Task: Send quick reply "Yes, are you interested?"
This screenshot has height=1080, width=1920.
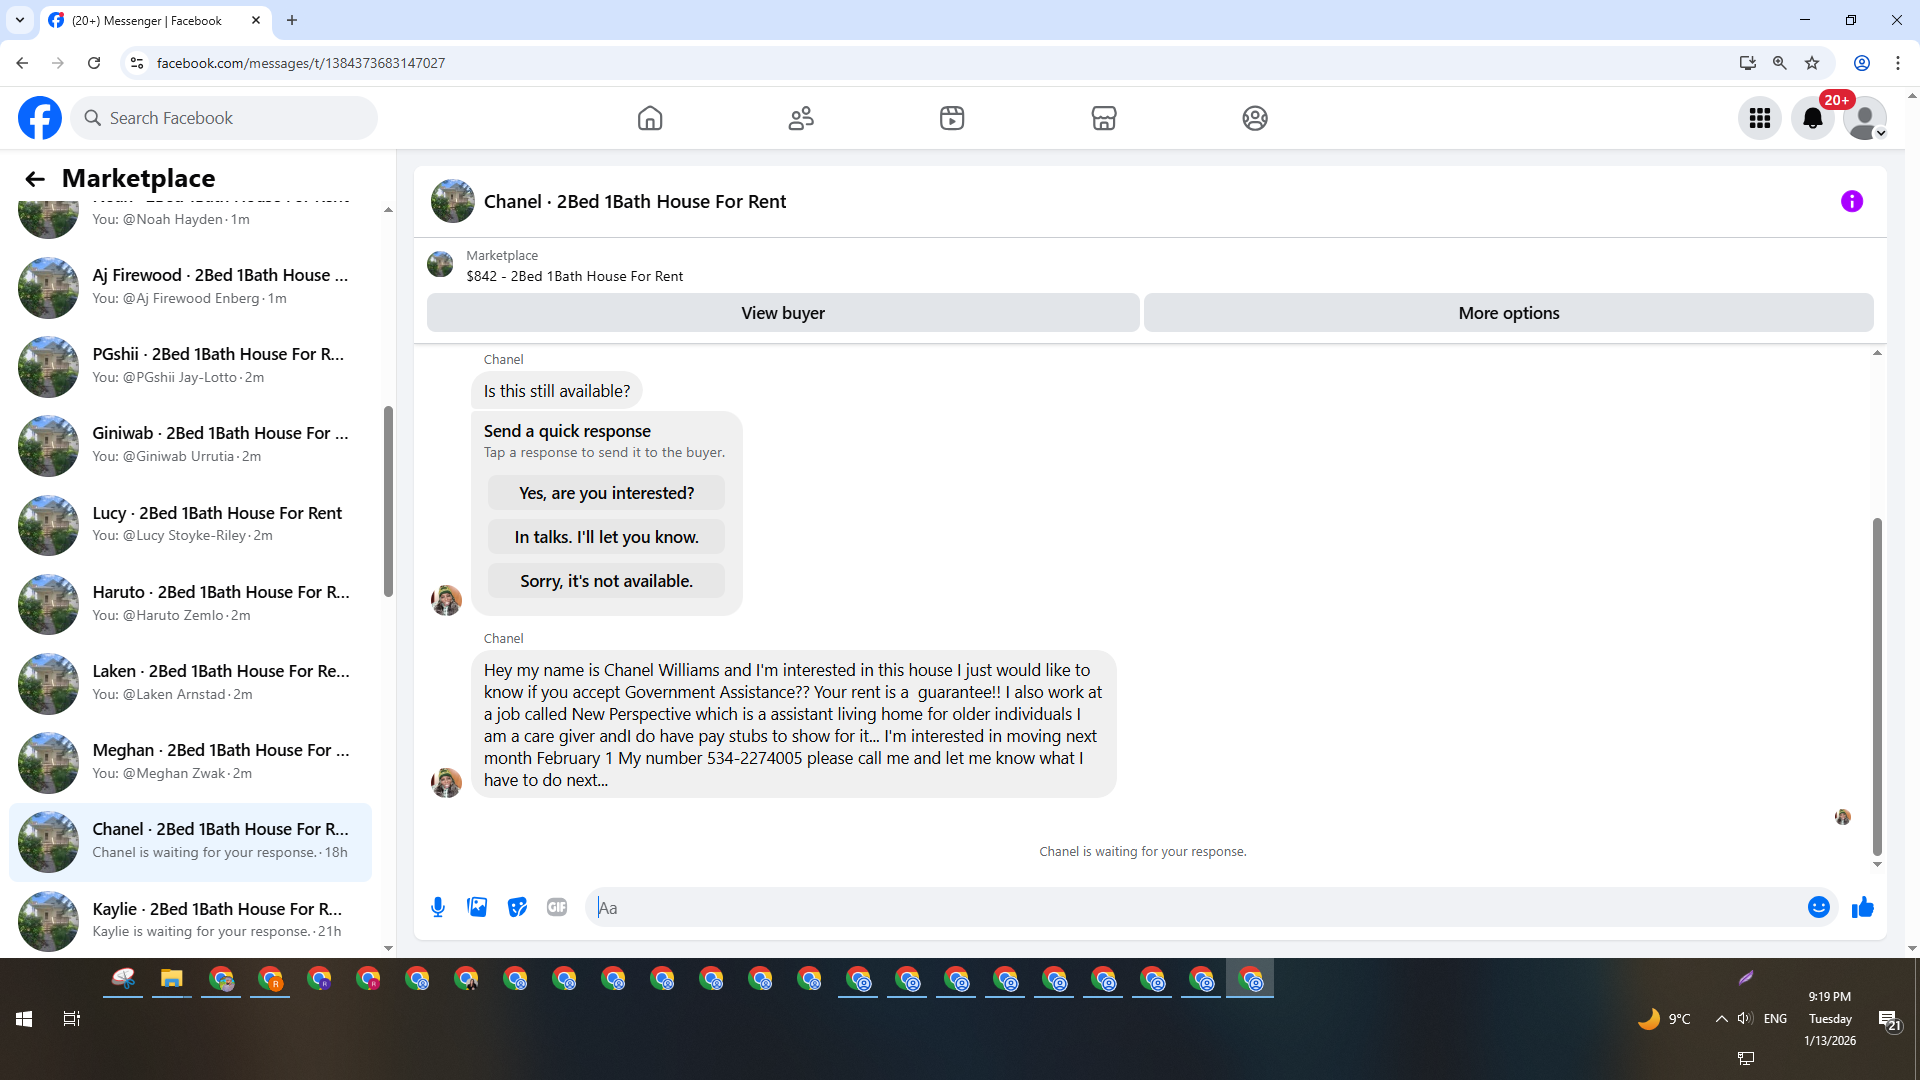Action: pos(606,493)
